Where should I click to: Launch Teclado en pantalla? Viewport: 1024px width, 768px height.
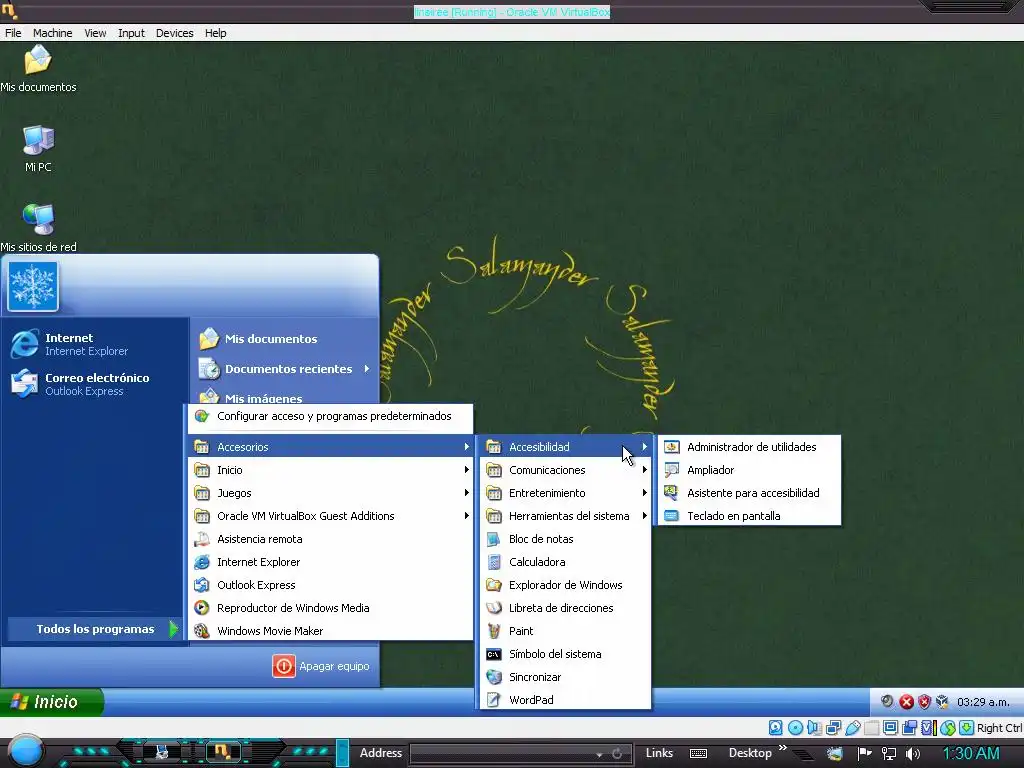pyautogui.click(x=750, y=516)
